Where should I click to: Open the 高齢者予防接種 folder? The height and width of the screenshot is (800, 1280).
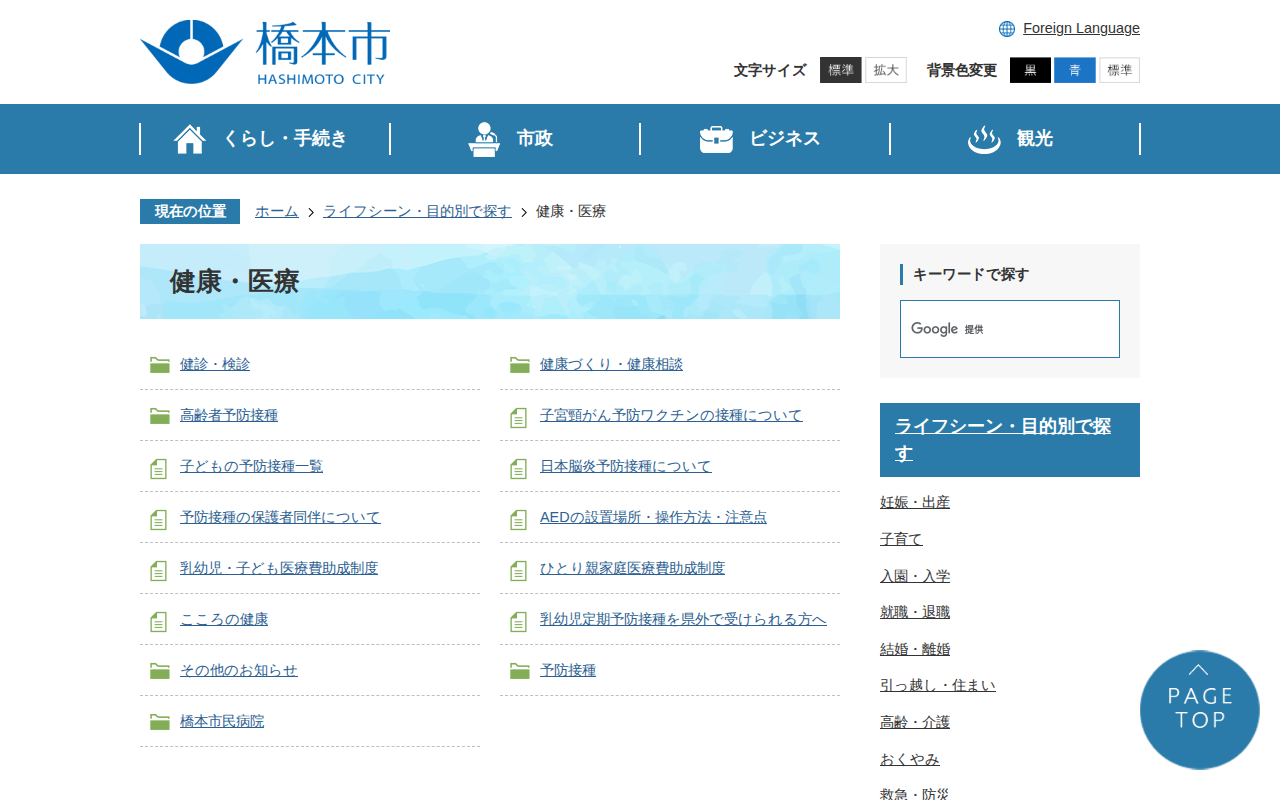click(229, 415)
